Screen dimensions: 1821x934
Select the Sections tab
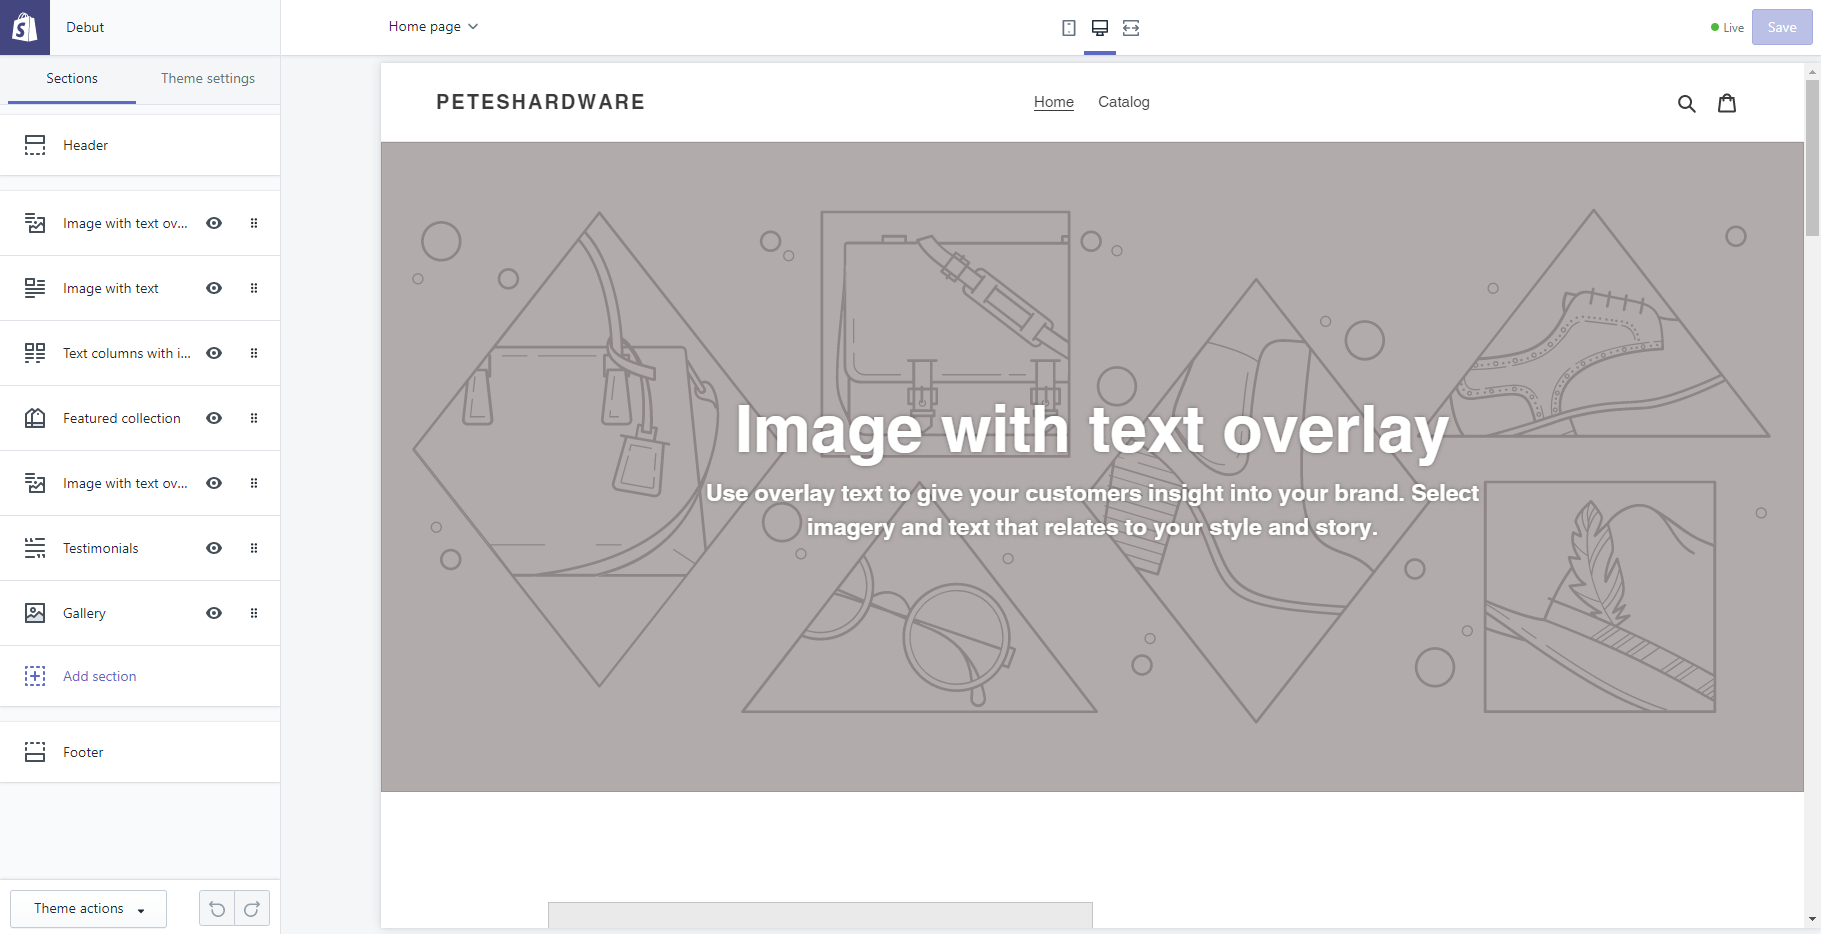(71, 78)
